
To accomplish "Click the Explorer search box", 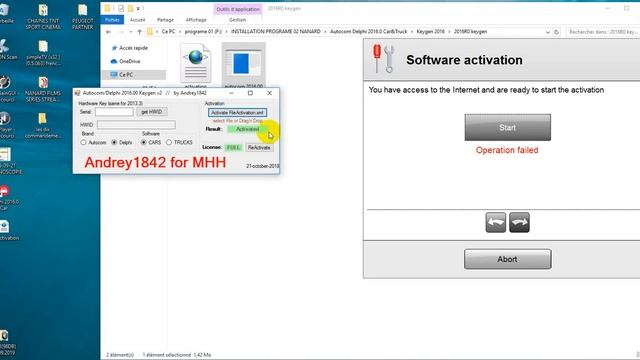I will coord(602,32).
